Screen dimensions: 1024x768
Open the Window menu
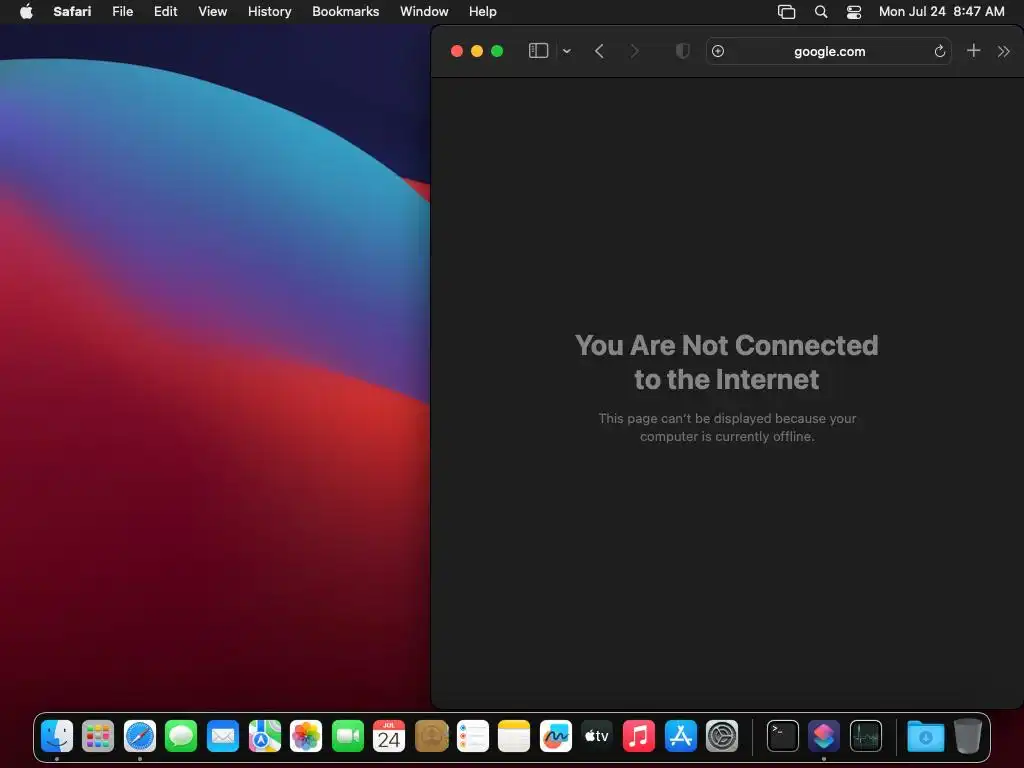click(424, 11)
